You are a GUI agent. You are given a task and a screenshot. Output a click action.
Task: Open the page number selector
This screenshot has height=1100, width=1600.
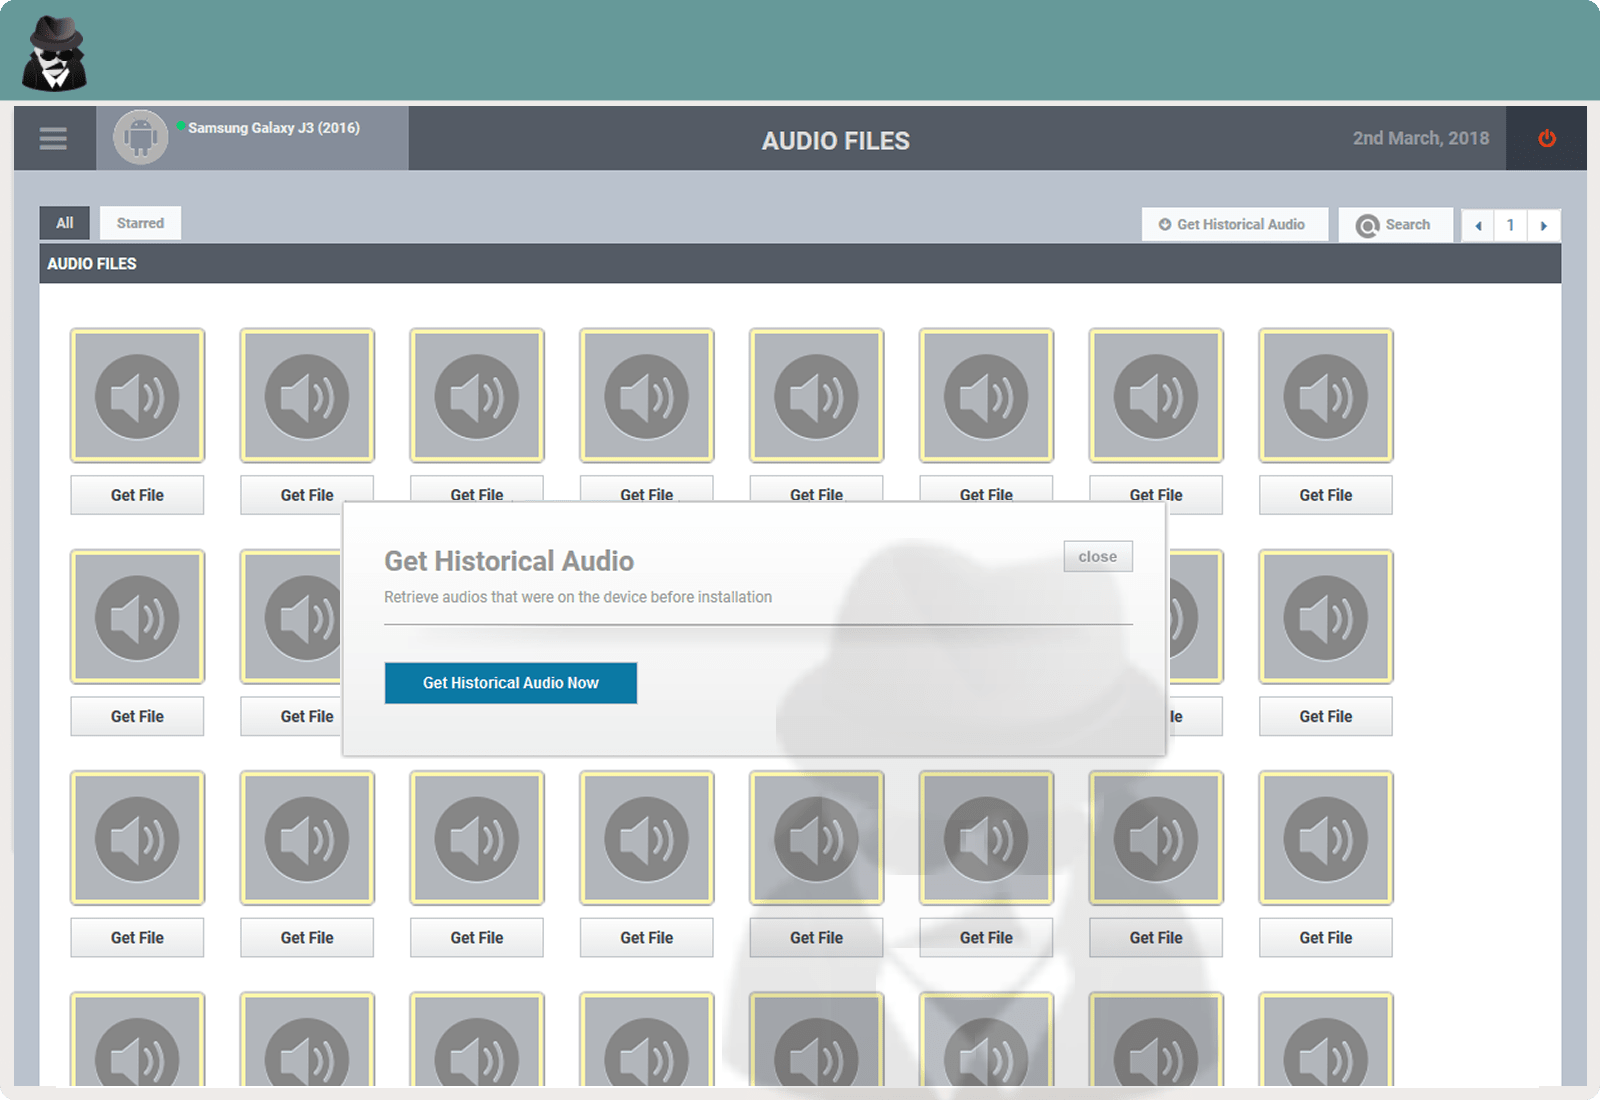click(1511, 225)
